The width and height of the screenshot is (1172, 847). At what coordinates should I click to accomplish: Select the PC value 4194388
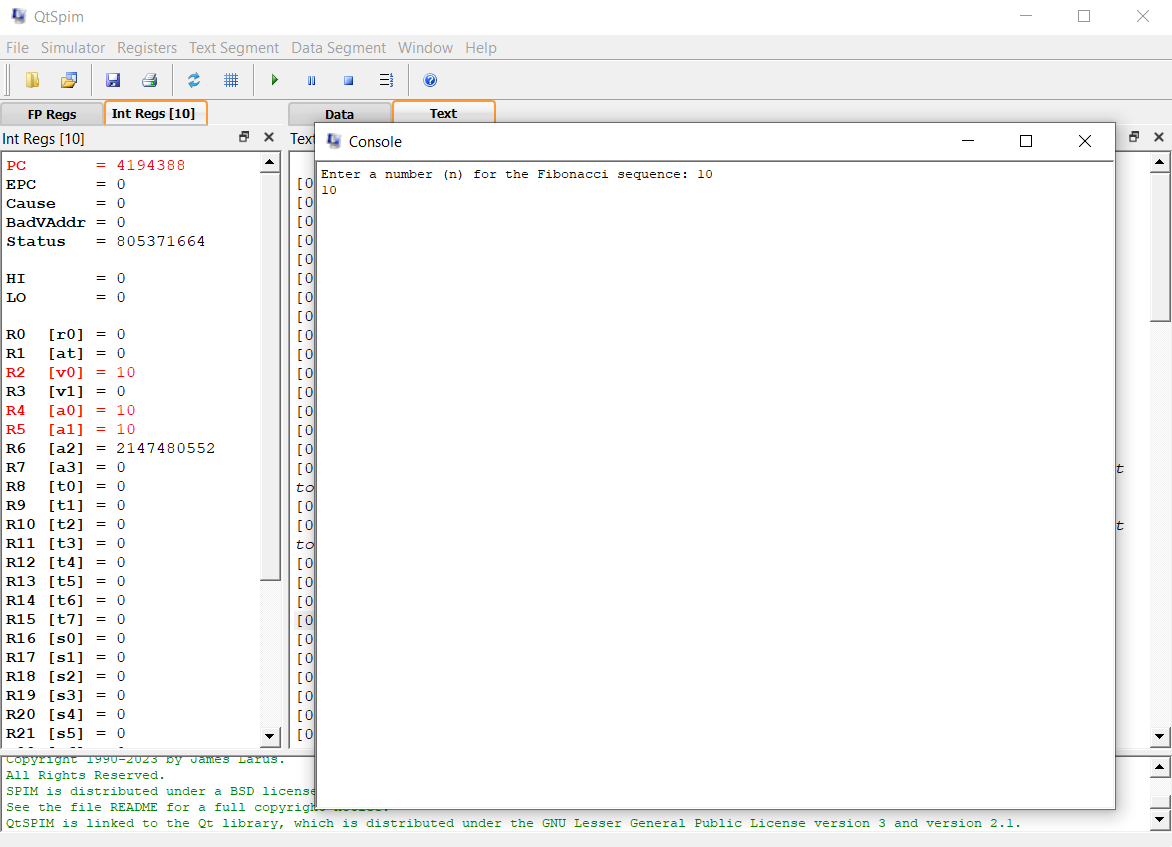pyautogui.click(x=150, y=165)
